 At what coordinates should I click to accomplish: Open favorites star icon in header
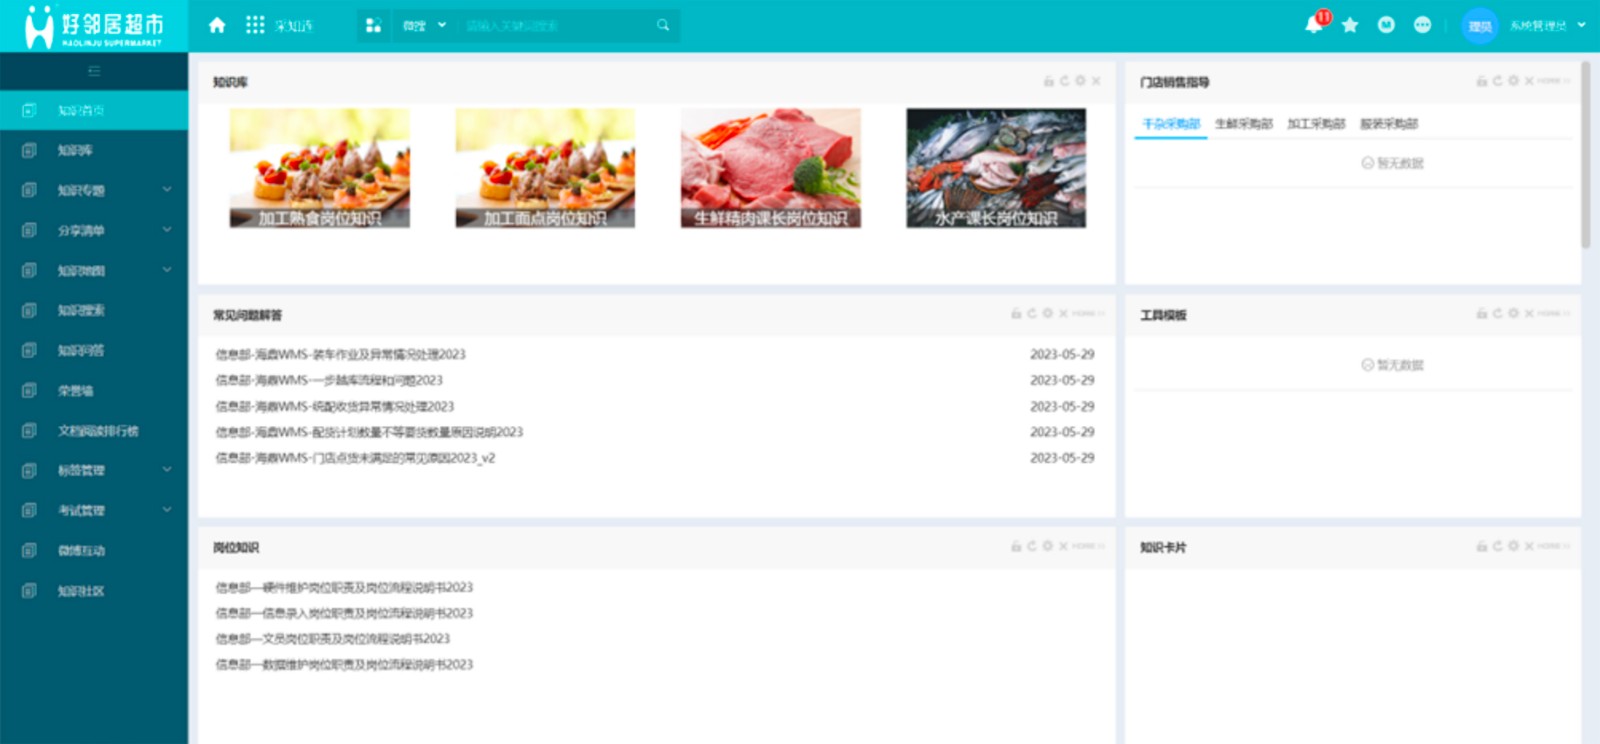[x=1350, y=25]
